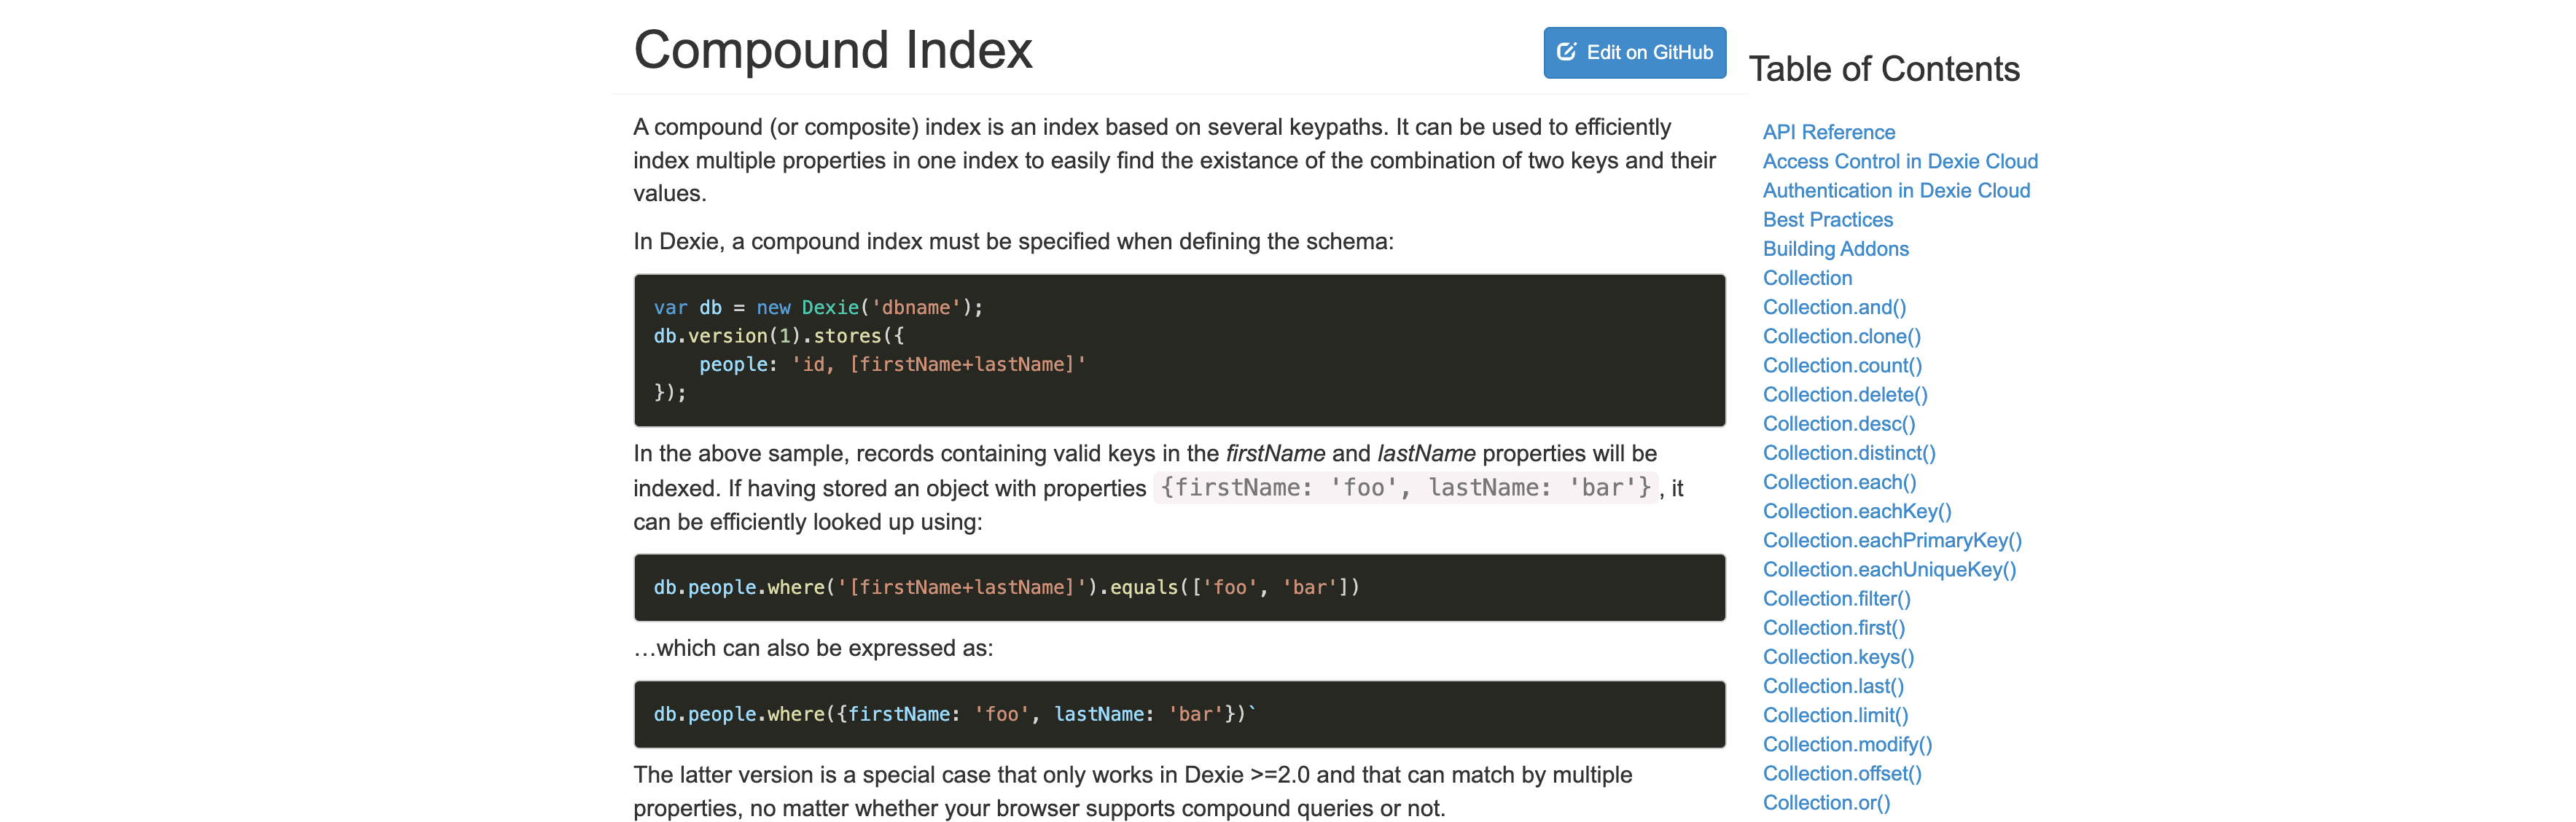Click the Edit on GitHub button
The width and height of the screenshot is (2576, 822).
tap(1634, 53)
